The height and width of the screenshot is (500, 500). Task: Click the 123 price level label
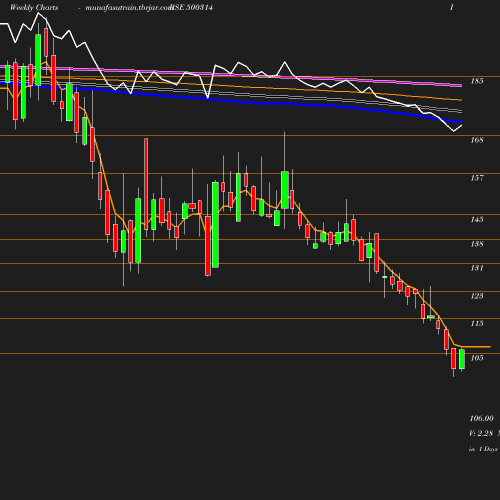pos(477,296)
